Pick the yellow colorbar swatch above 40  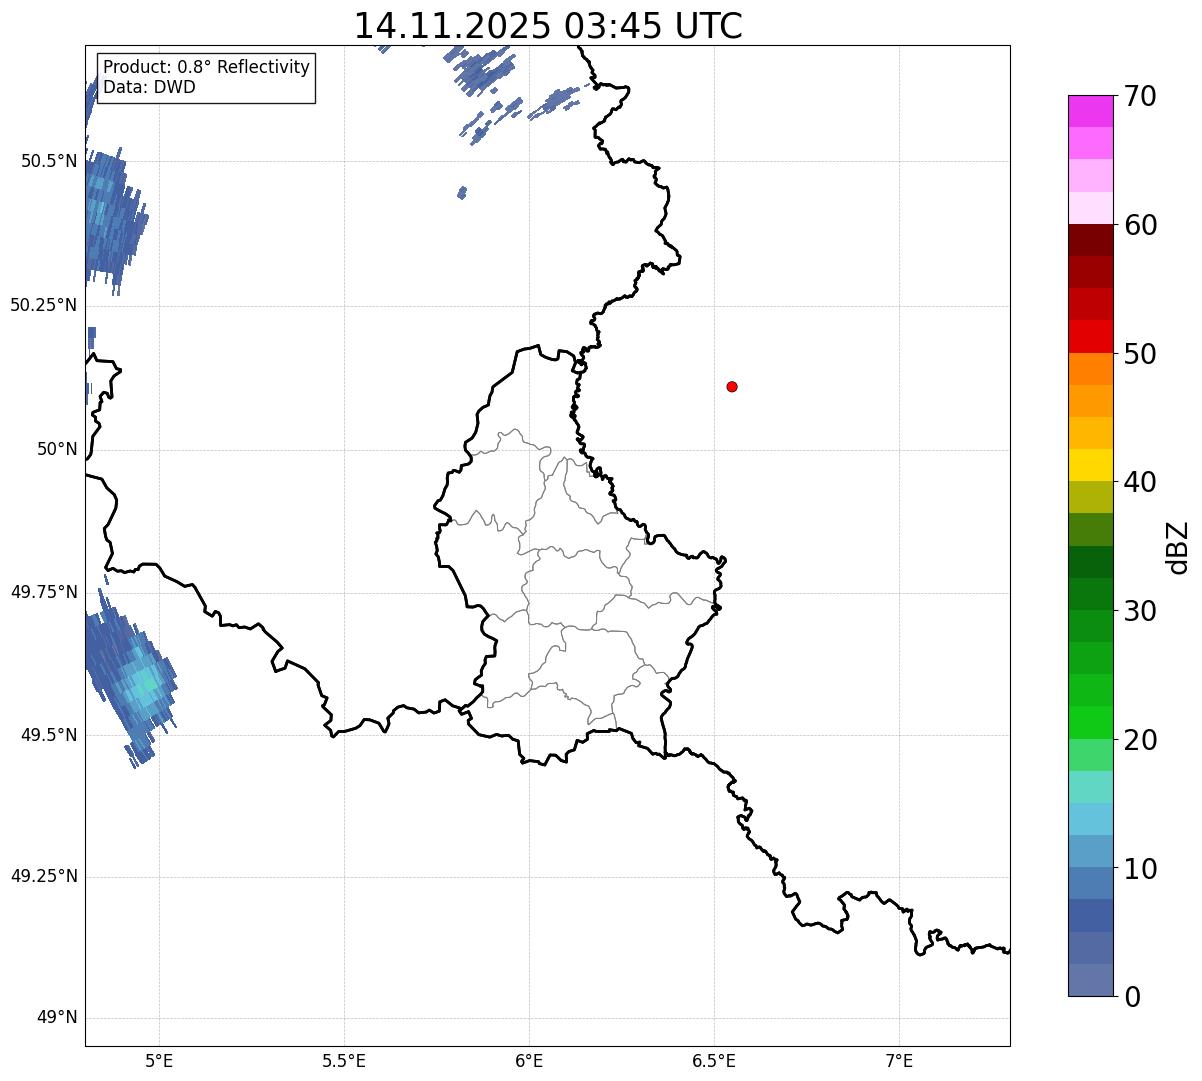[x=1091, y=465]
